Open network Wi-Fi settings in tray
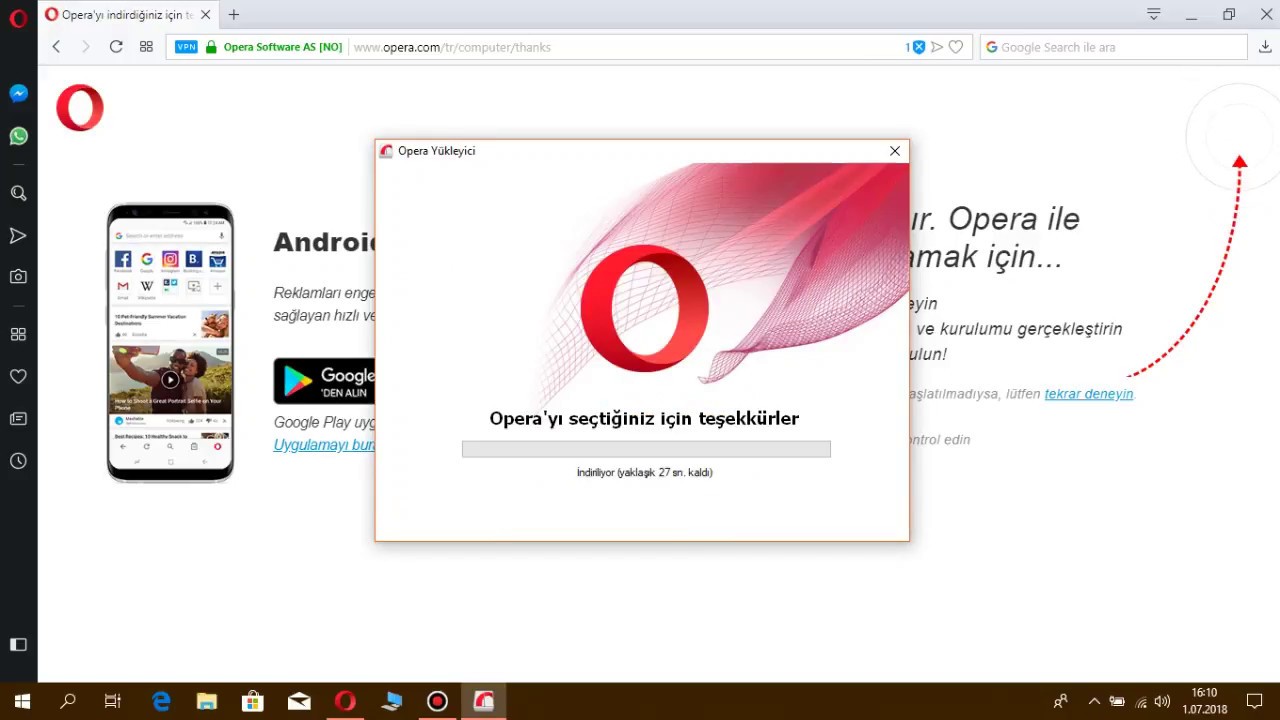 [1141, 701]
